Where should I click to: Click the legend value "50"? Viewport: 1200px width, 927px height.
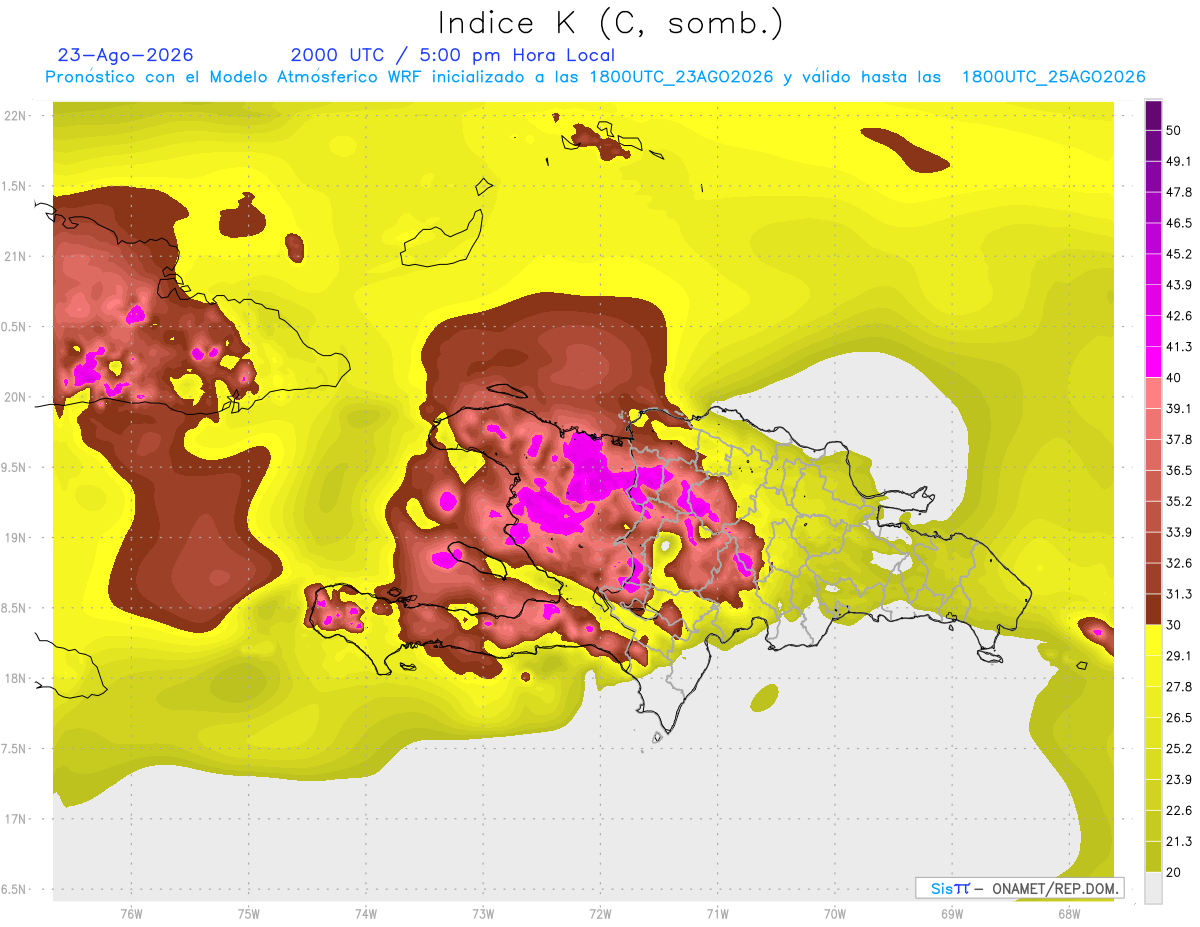1174,131
